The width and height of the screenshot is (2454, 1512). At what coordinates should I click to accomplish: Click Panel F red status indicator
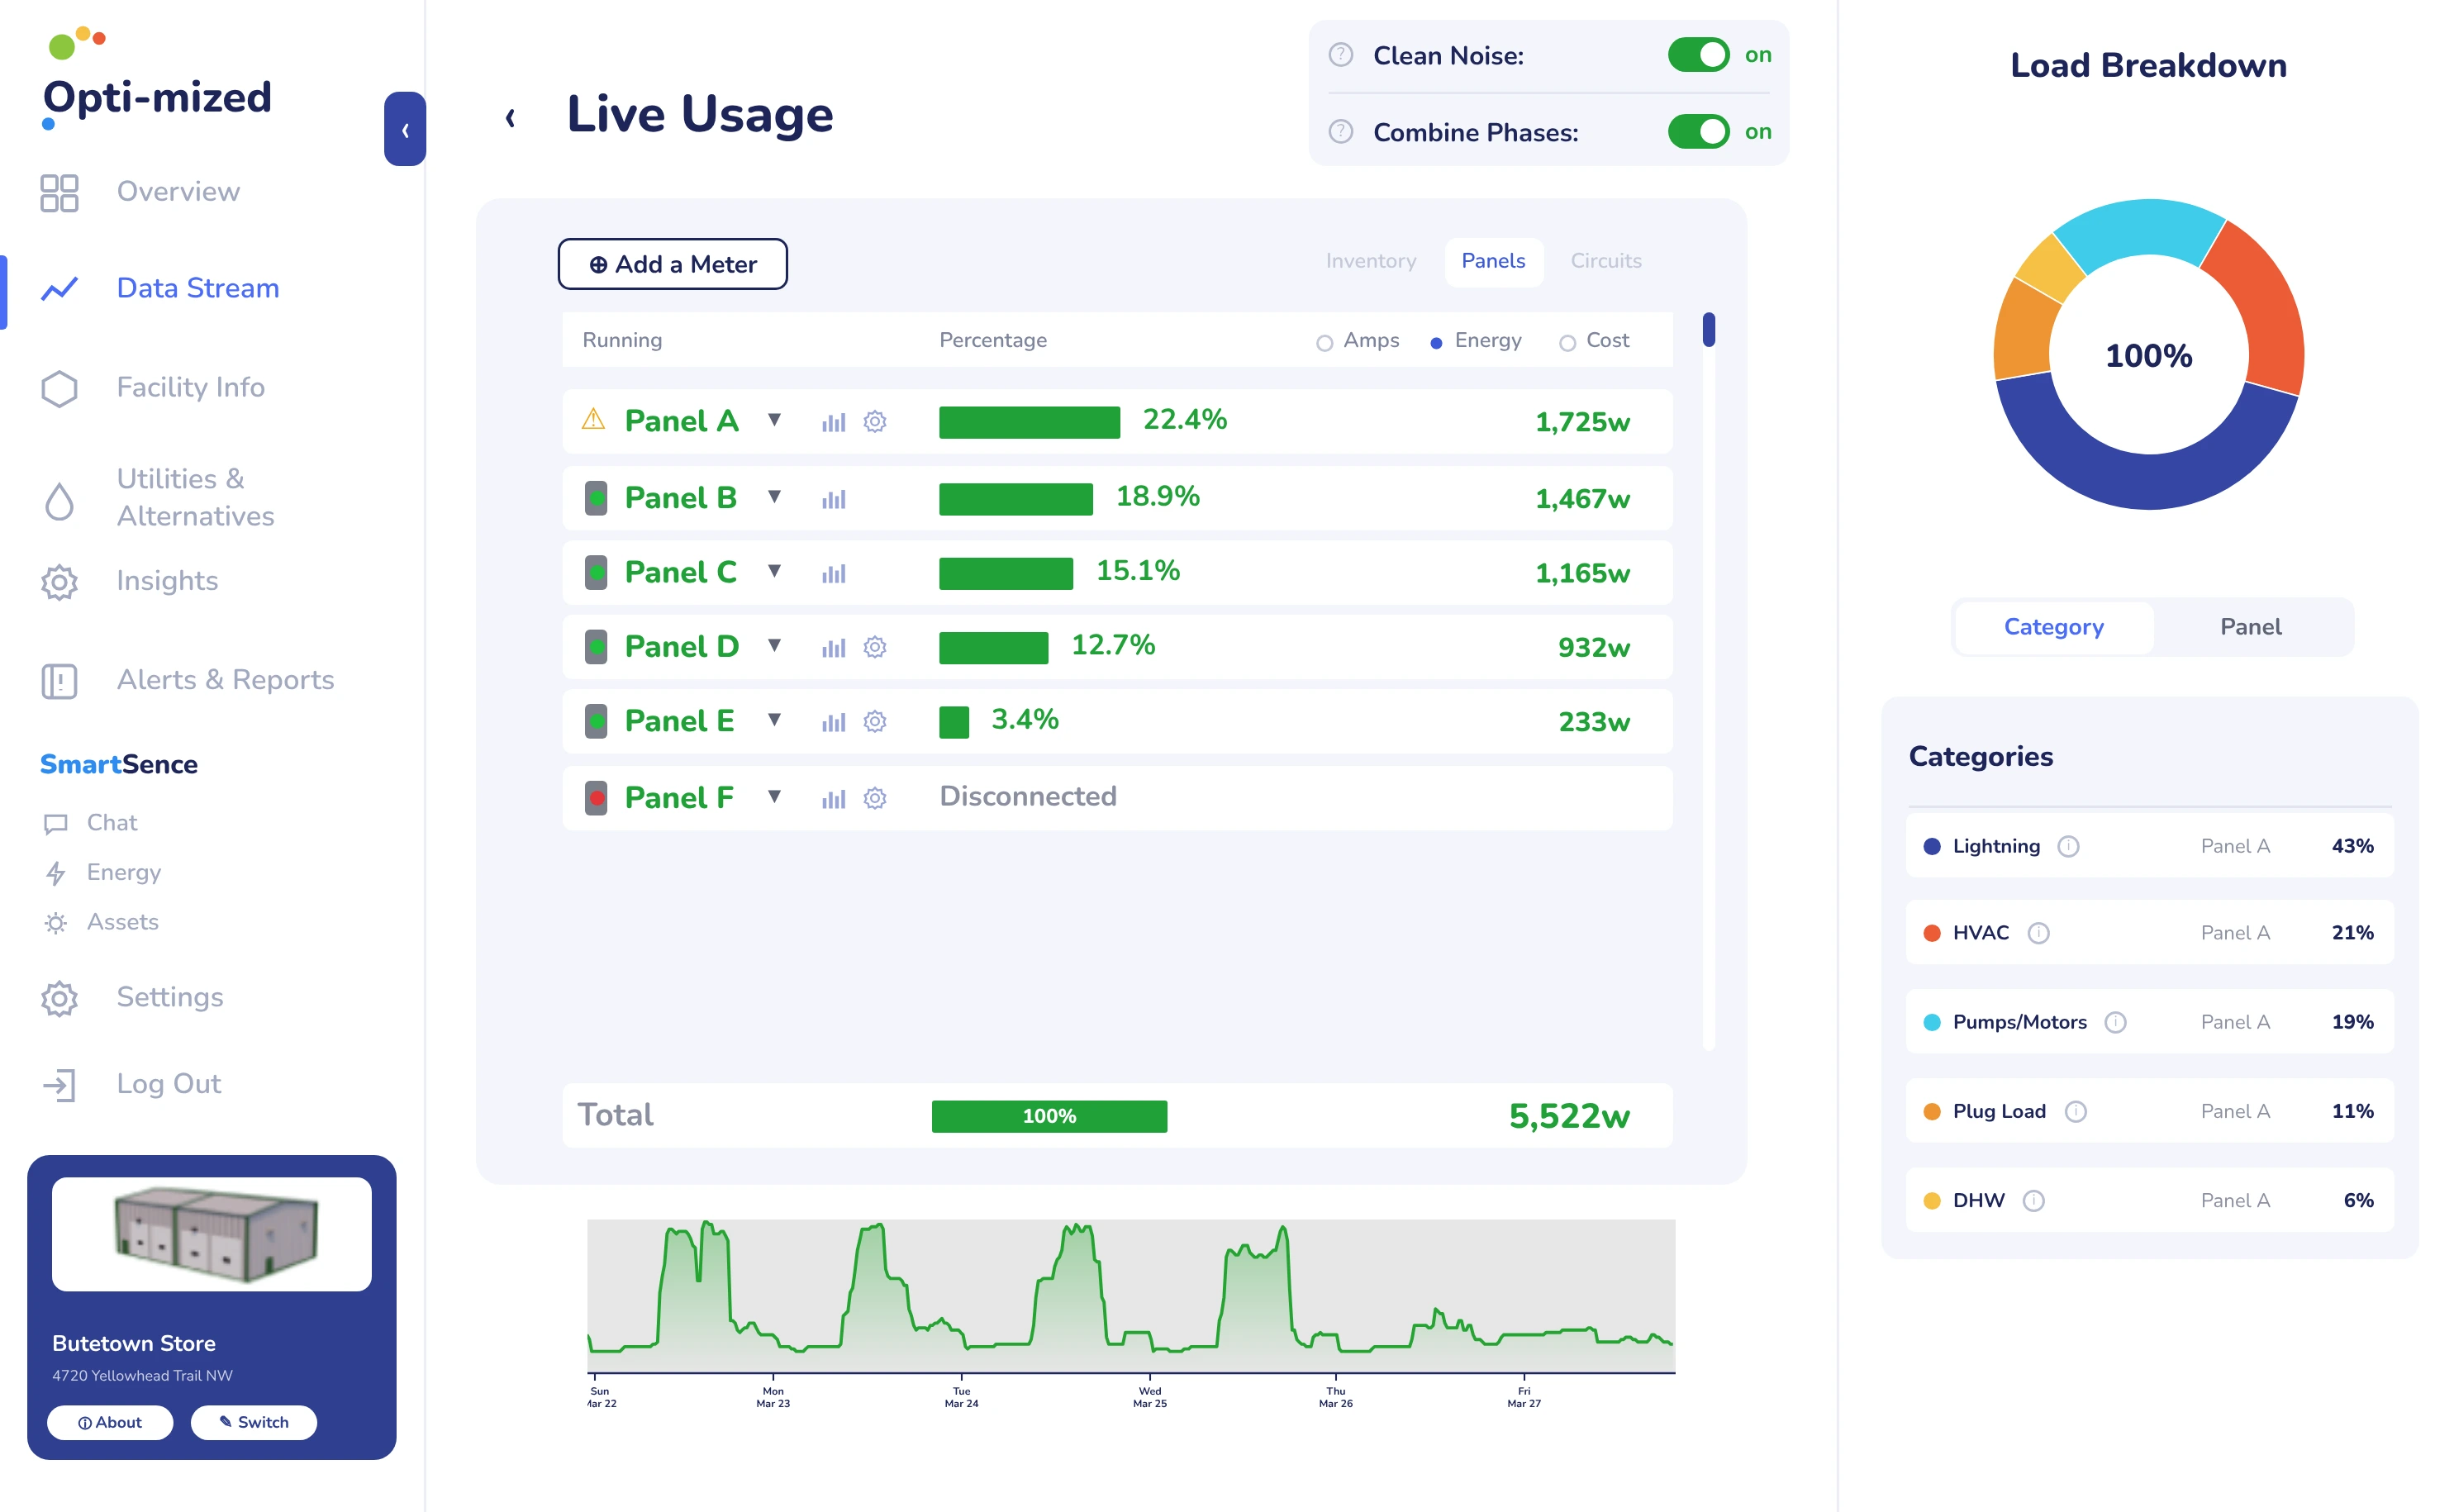pos(596,798)
